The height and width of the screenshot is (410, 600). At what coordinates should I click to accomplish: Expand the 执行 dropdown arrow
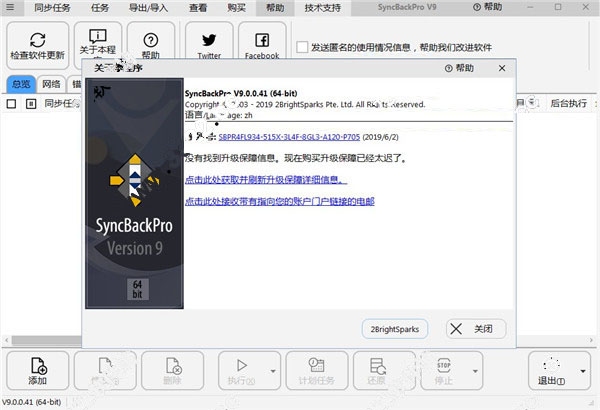click(x=273, y=371)
